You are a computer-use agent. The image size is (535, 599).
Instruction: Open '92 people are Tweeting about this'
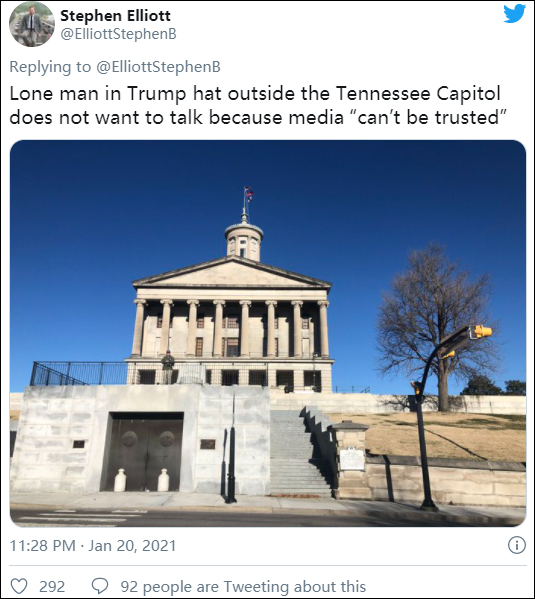point(243,586)
